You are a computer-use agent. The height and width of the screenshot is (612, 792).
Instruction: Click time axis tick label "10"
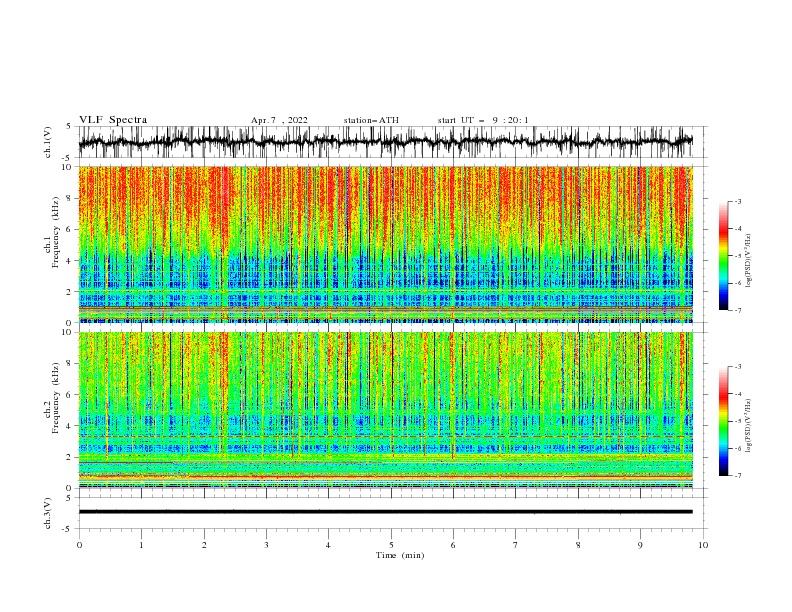click(x=703, y=545)
